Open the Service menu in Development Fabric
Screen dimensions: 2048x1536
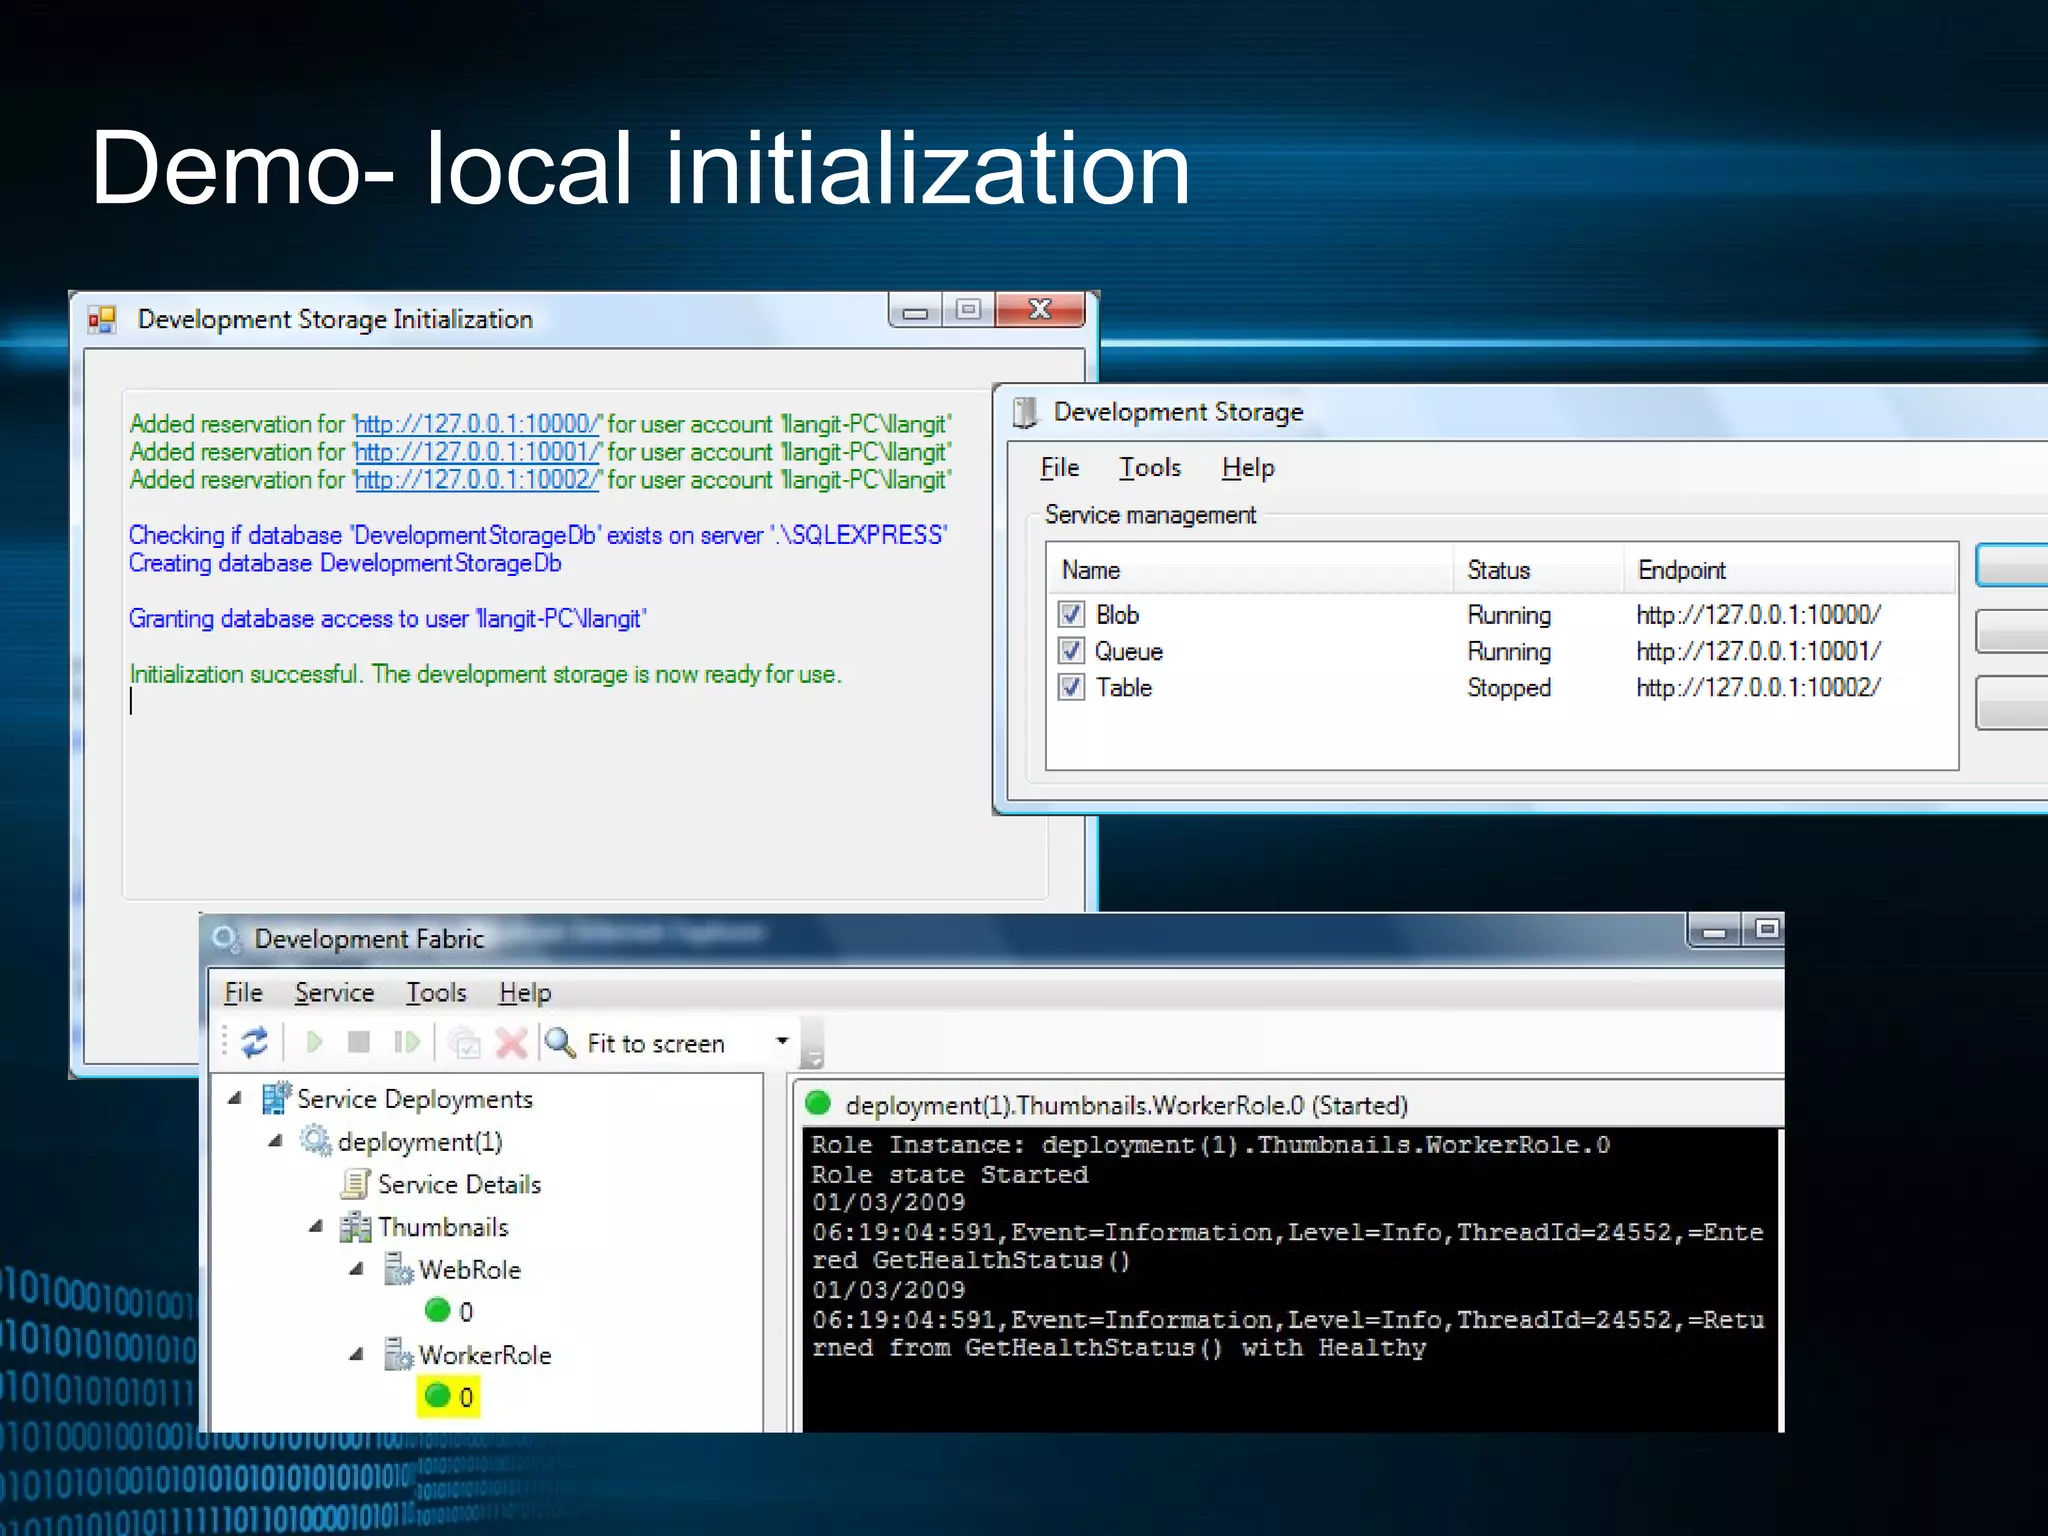(x=334, y=993)
